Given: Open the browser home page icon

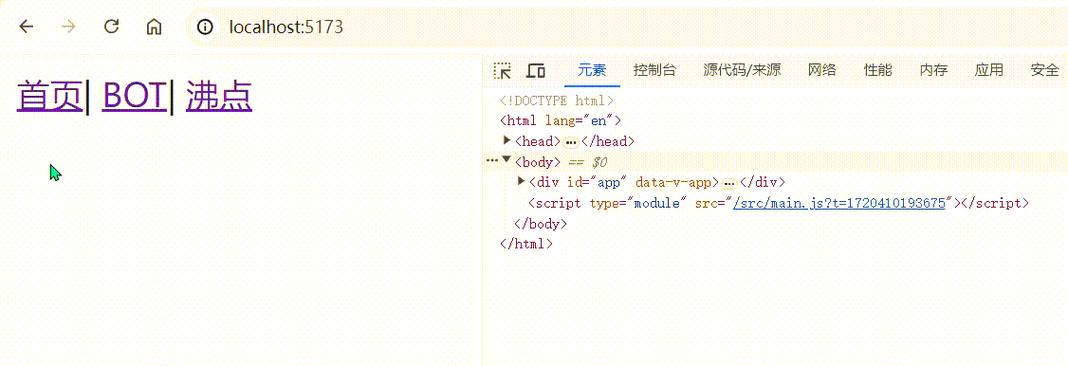Looking at the screenshot, I should point(155,27).
